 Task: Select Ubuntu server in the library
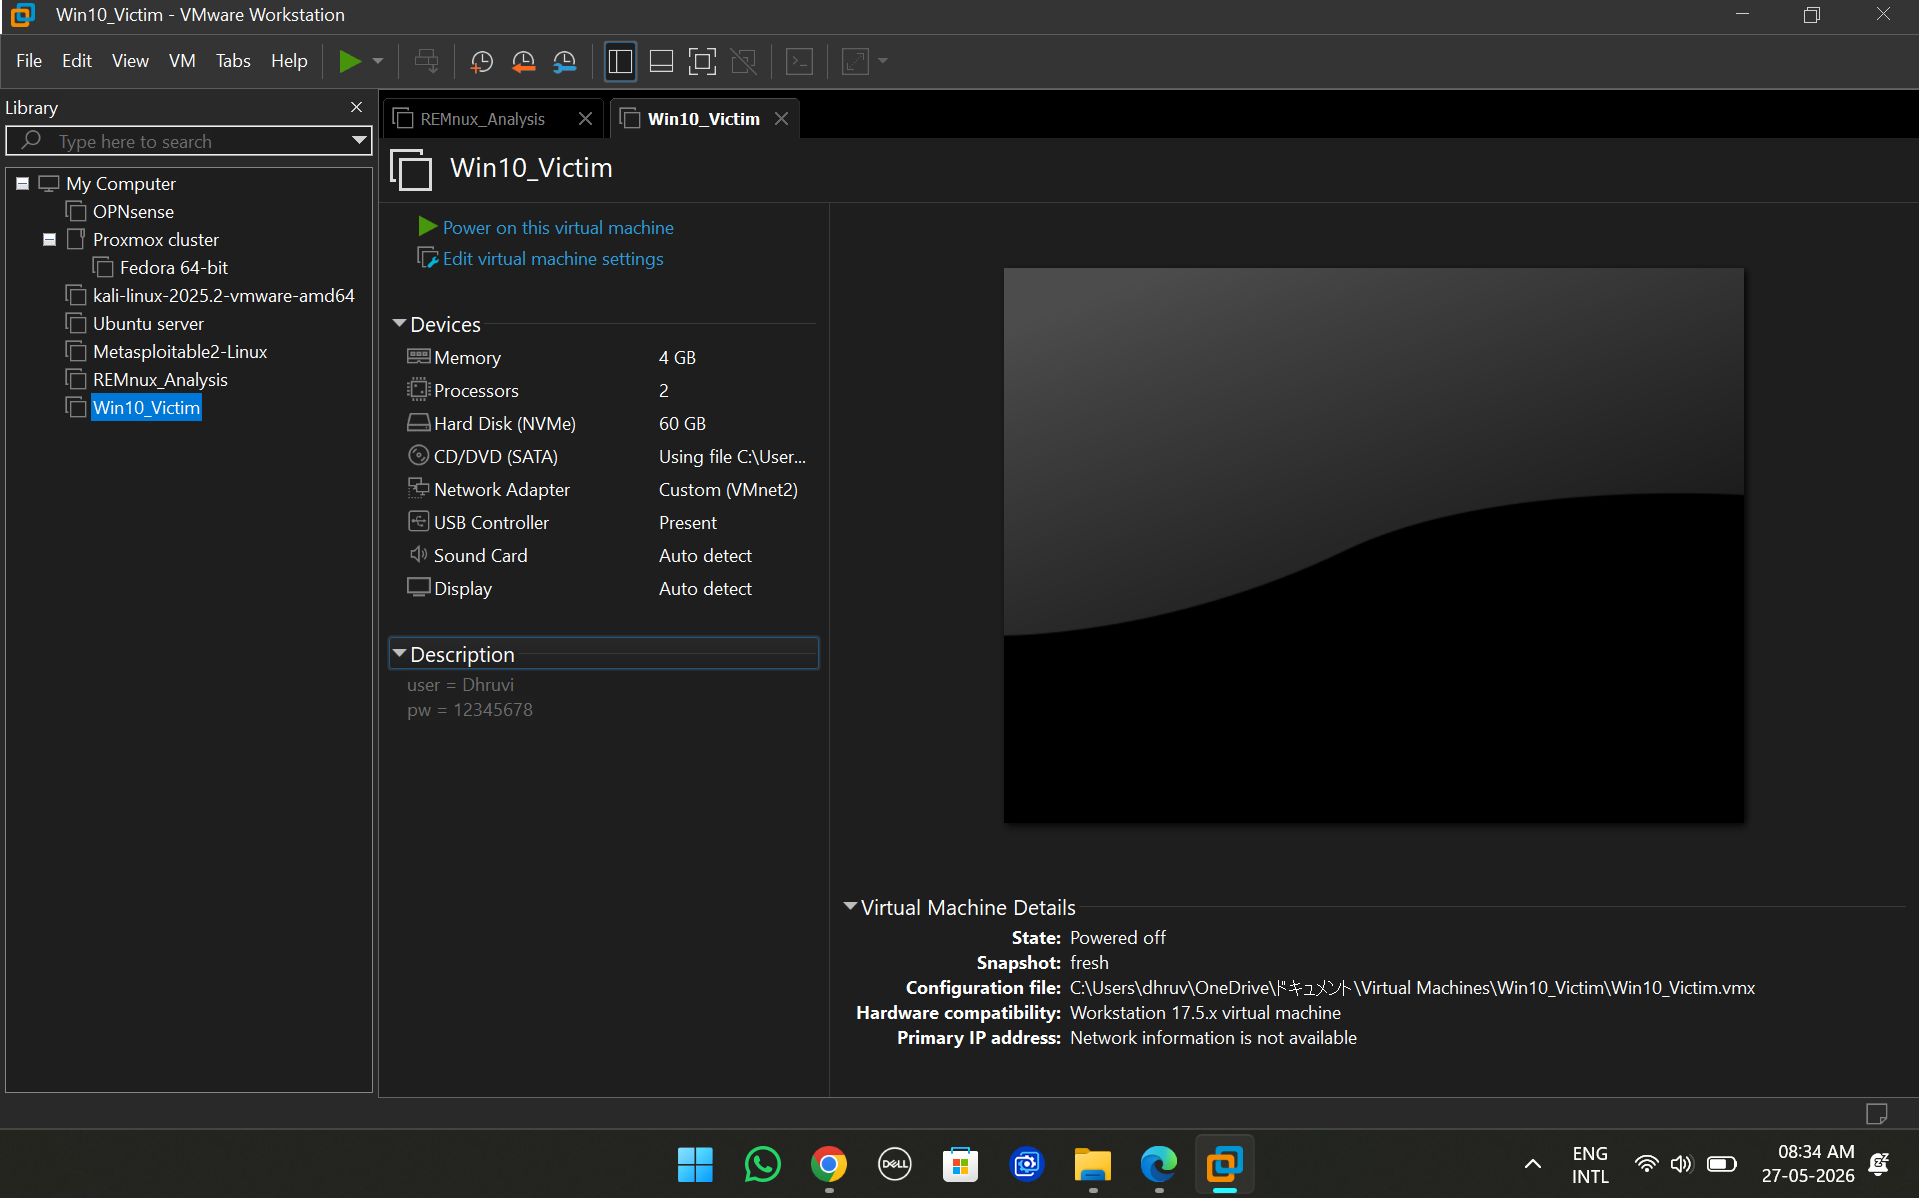pos(148,324)
